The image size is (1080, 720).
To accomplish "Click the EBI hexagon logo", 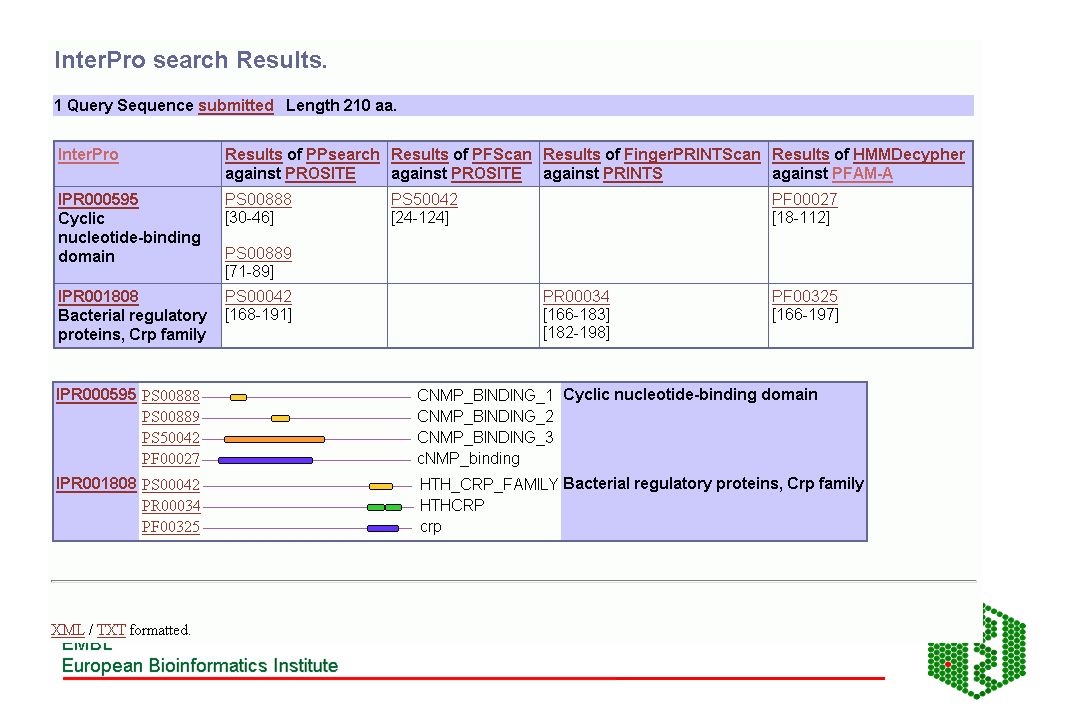I will [977, 651].
